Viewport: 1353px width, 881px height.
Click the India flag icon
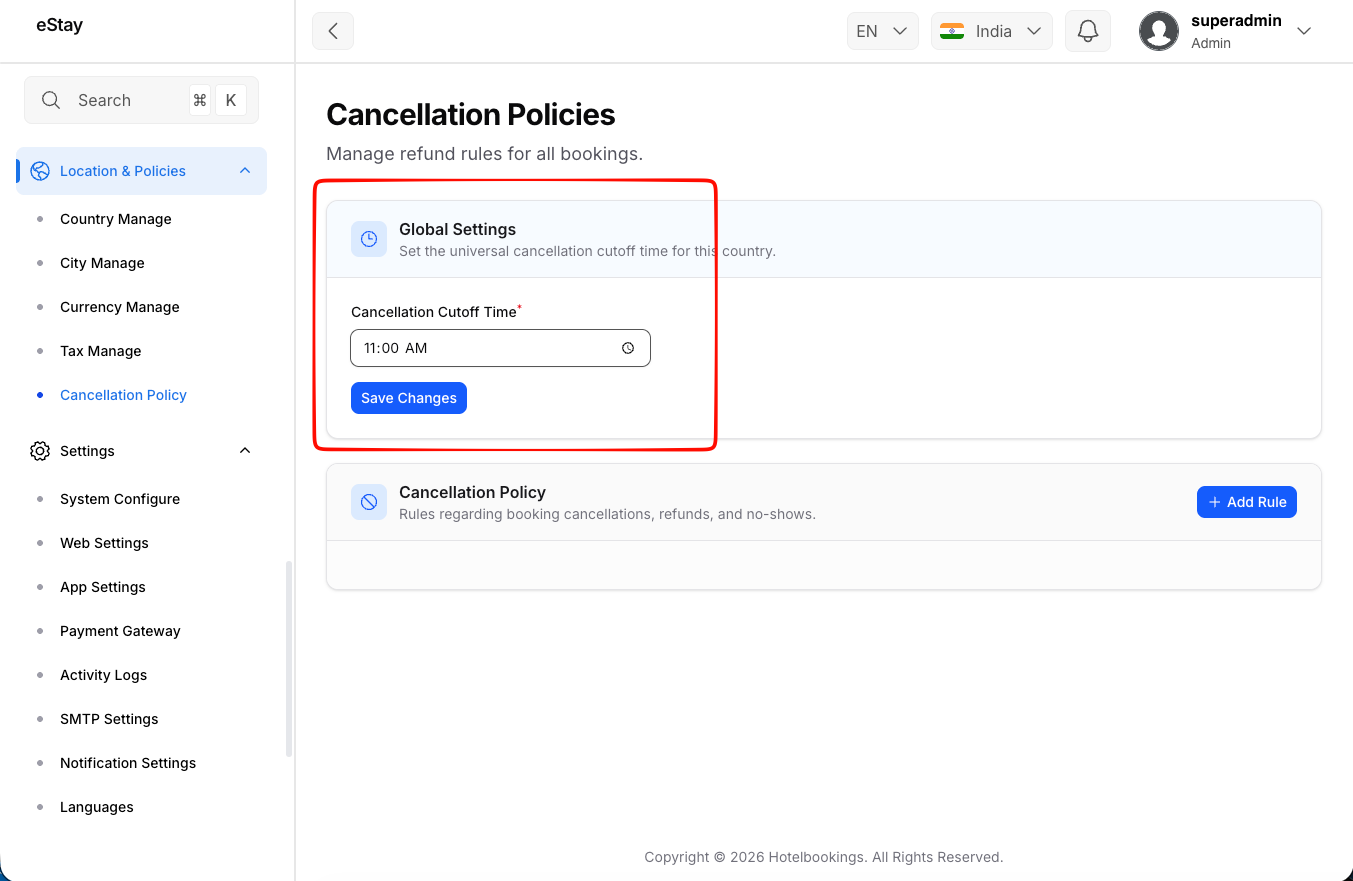coord(952,31)
